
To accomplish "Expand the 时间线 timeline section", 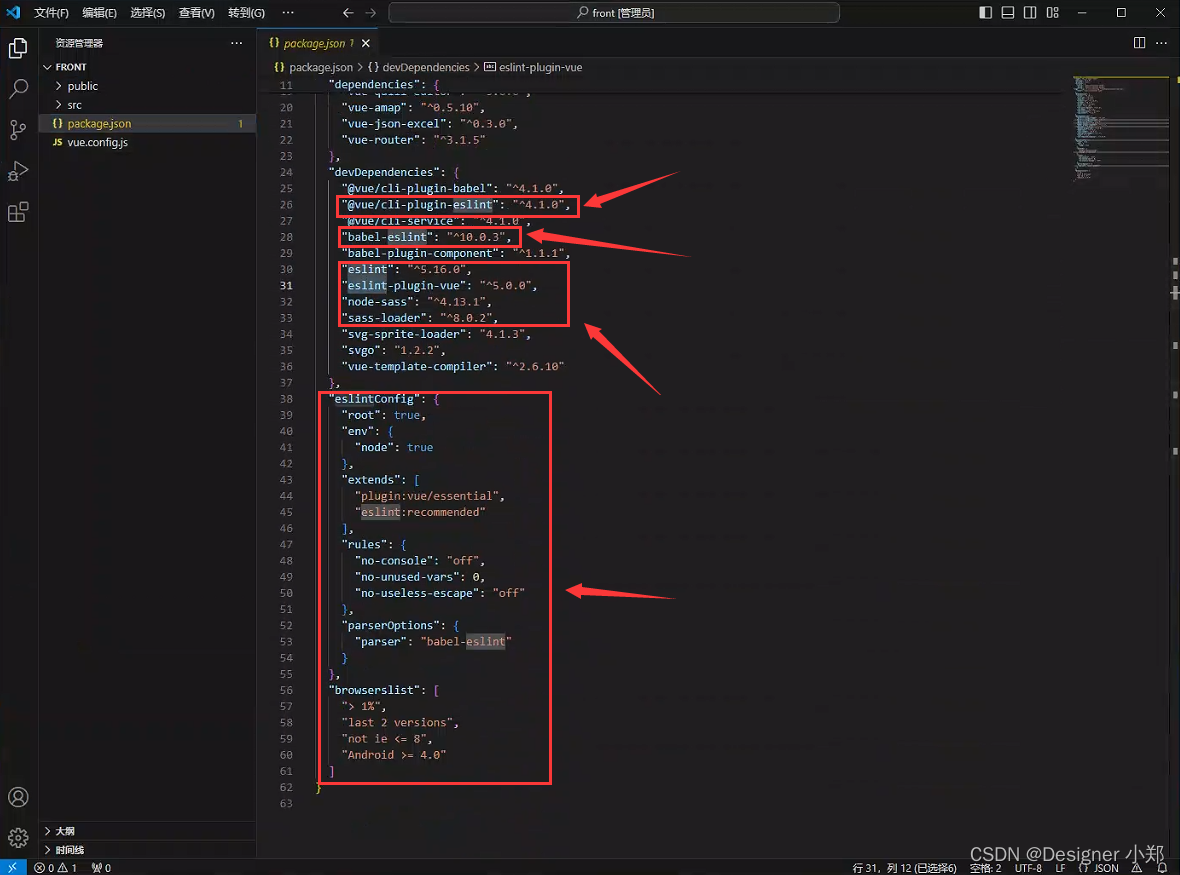I will click(x=148, y=849).
